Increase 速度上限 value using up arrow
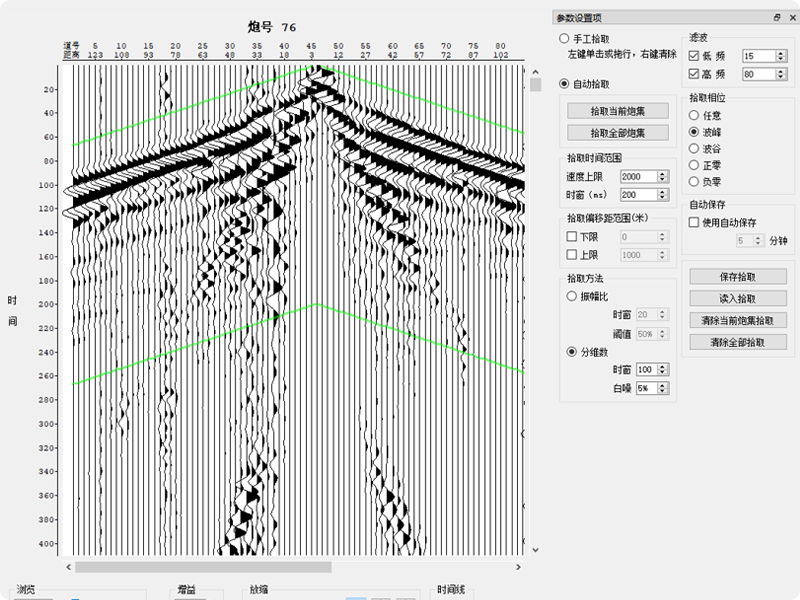The height and width of the screenshot is (600, 800). tap(663, 173)
